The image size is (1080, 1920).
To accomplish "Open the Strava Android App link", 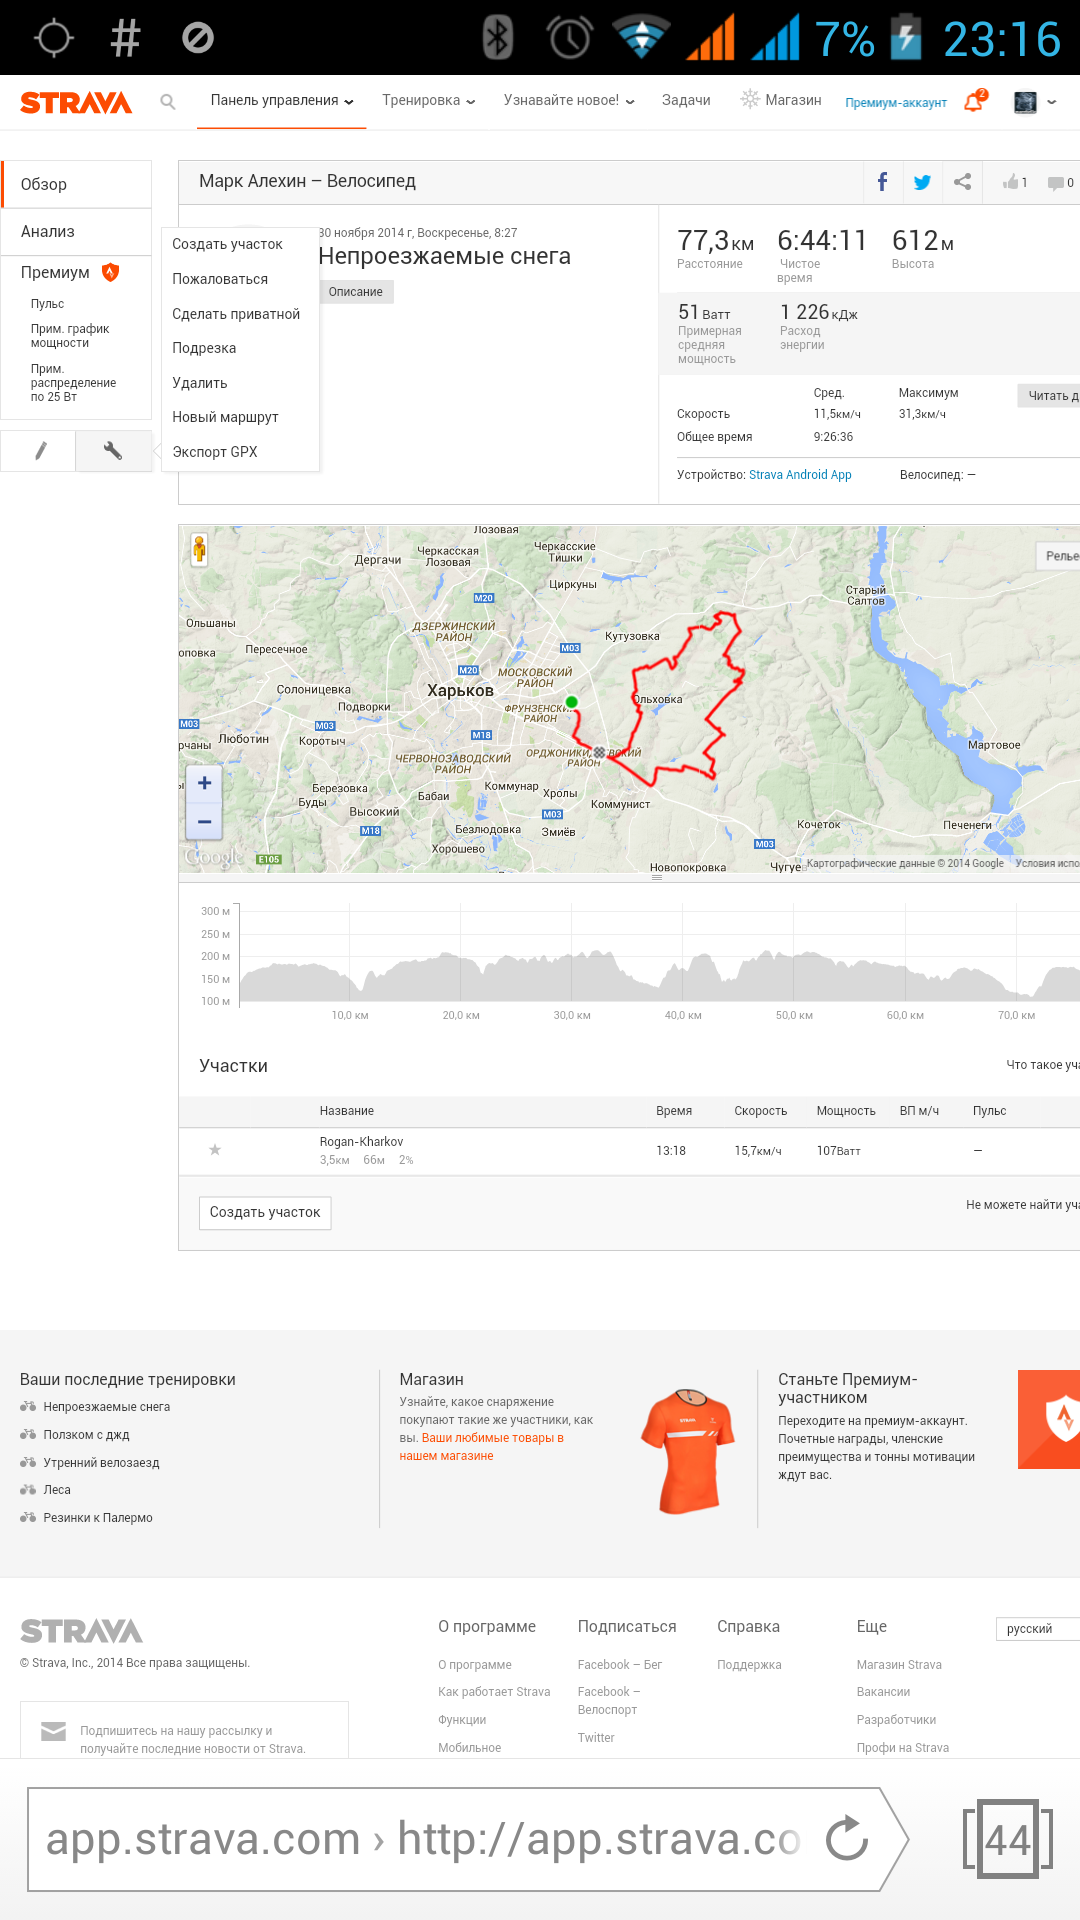I will tap(800, 475).
